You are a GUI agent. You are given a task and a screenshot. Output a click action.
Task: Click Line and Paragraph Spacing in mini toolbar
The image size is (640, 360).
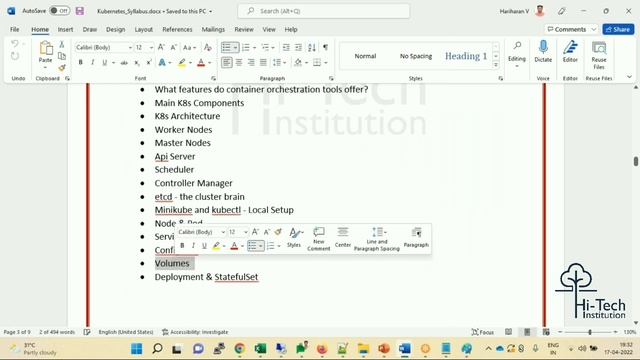(377, 238)
